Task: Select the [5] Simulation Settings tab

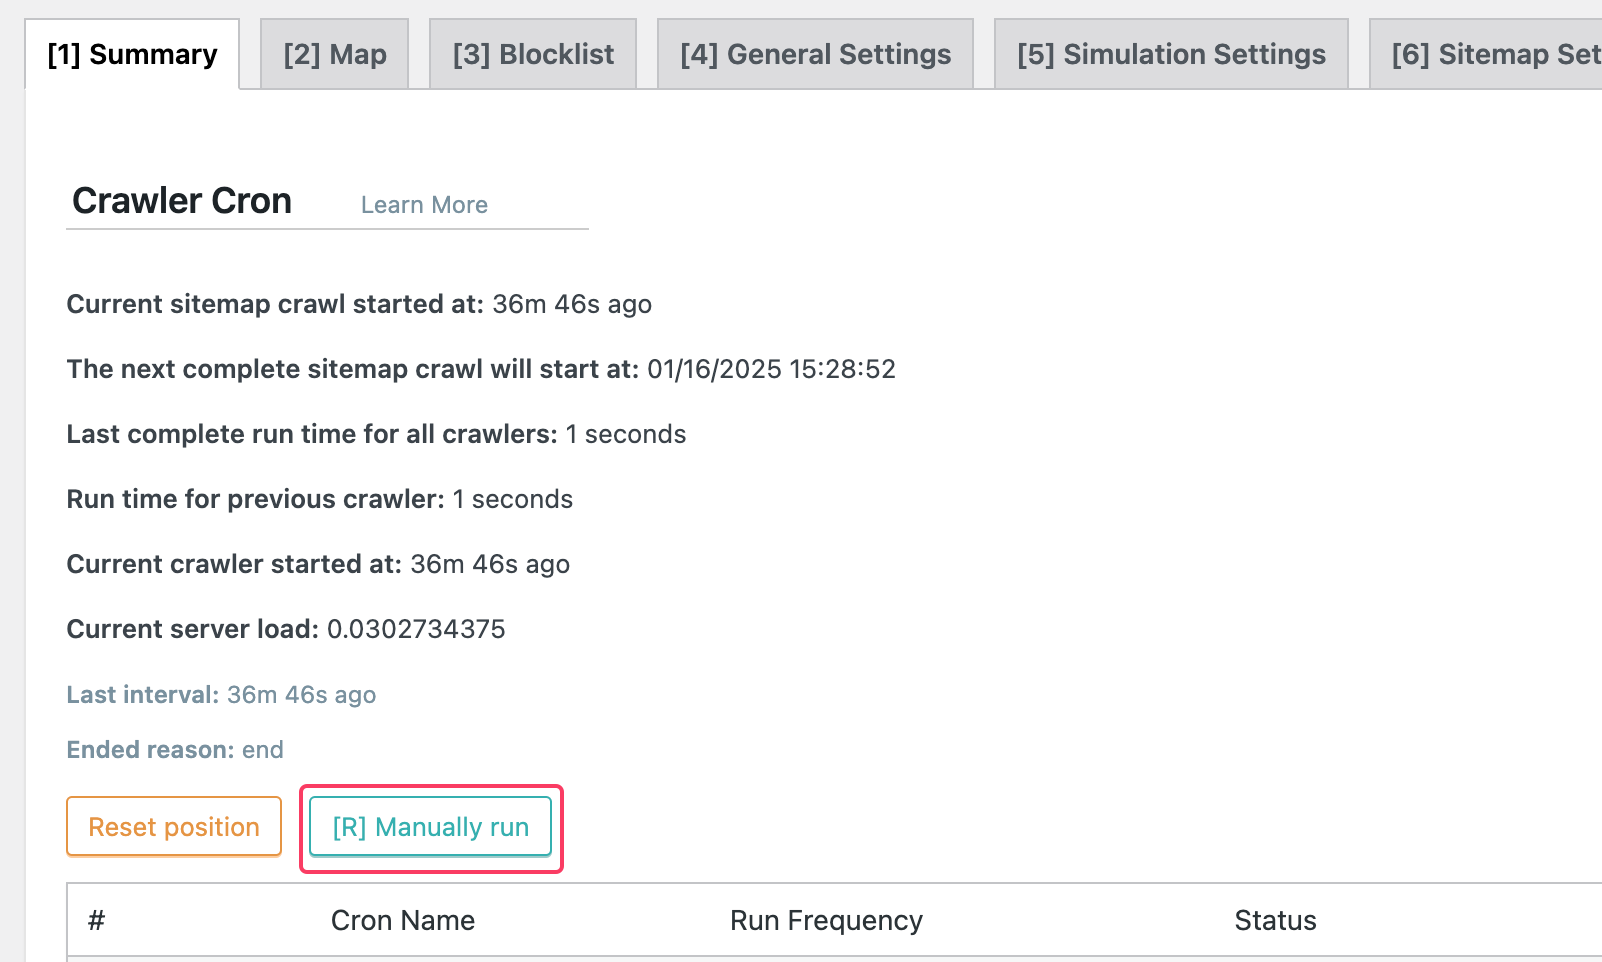Action: [1171, 55]
